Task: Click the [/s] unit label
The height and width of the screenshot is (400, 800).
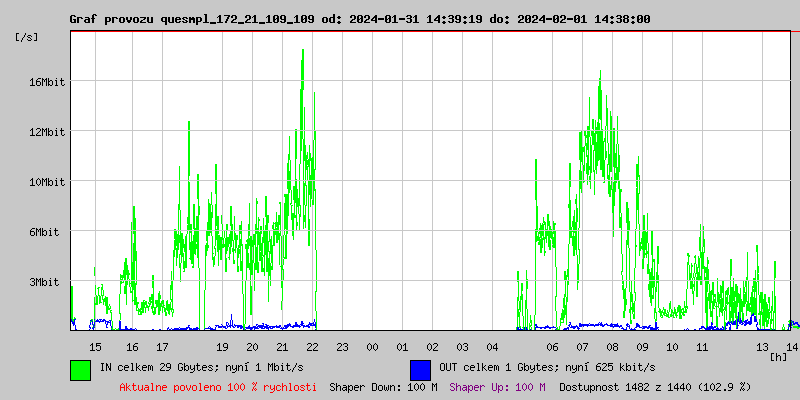Action: [x=27, y=37]
